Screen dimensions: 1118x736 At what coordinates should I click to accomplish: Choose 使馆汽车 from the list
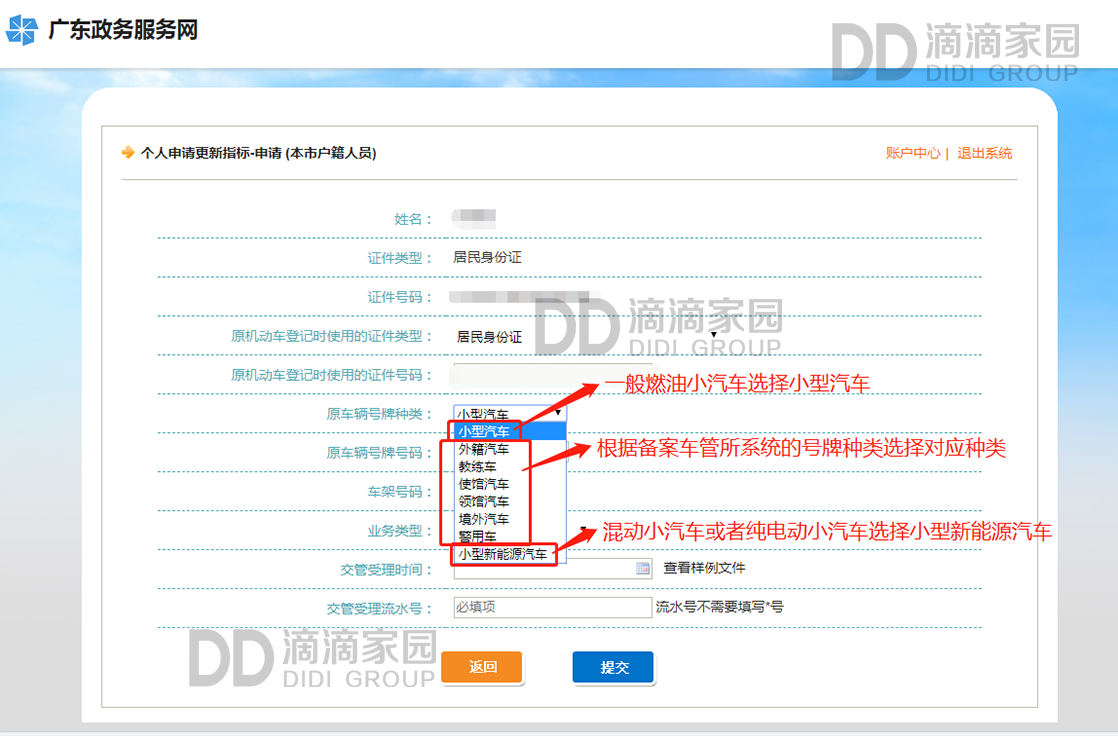point(510,484)
